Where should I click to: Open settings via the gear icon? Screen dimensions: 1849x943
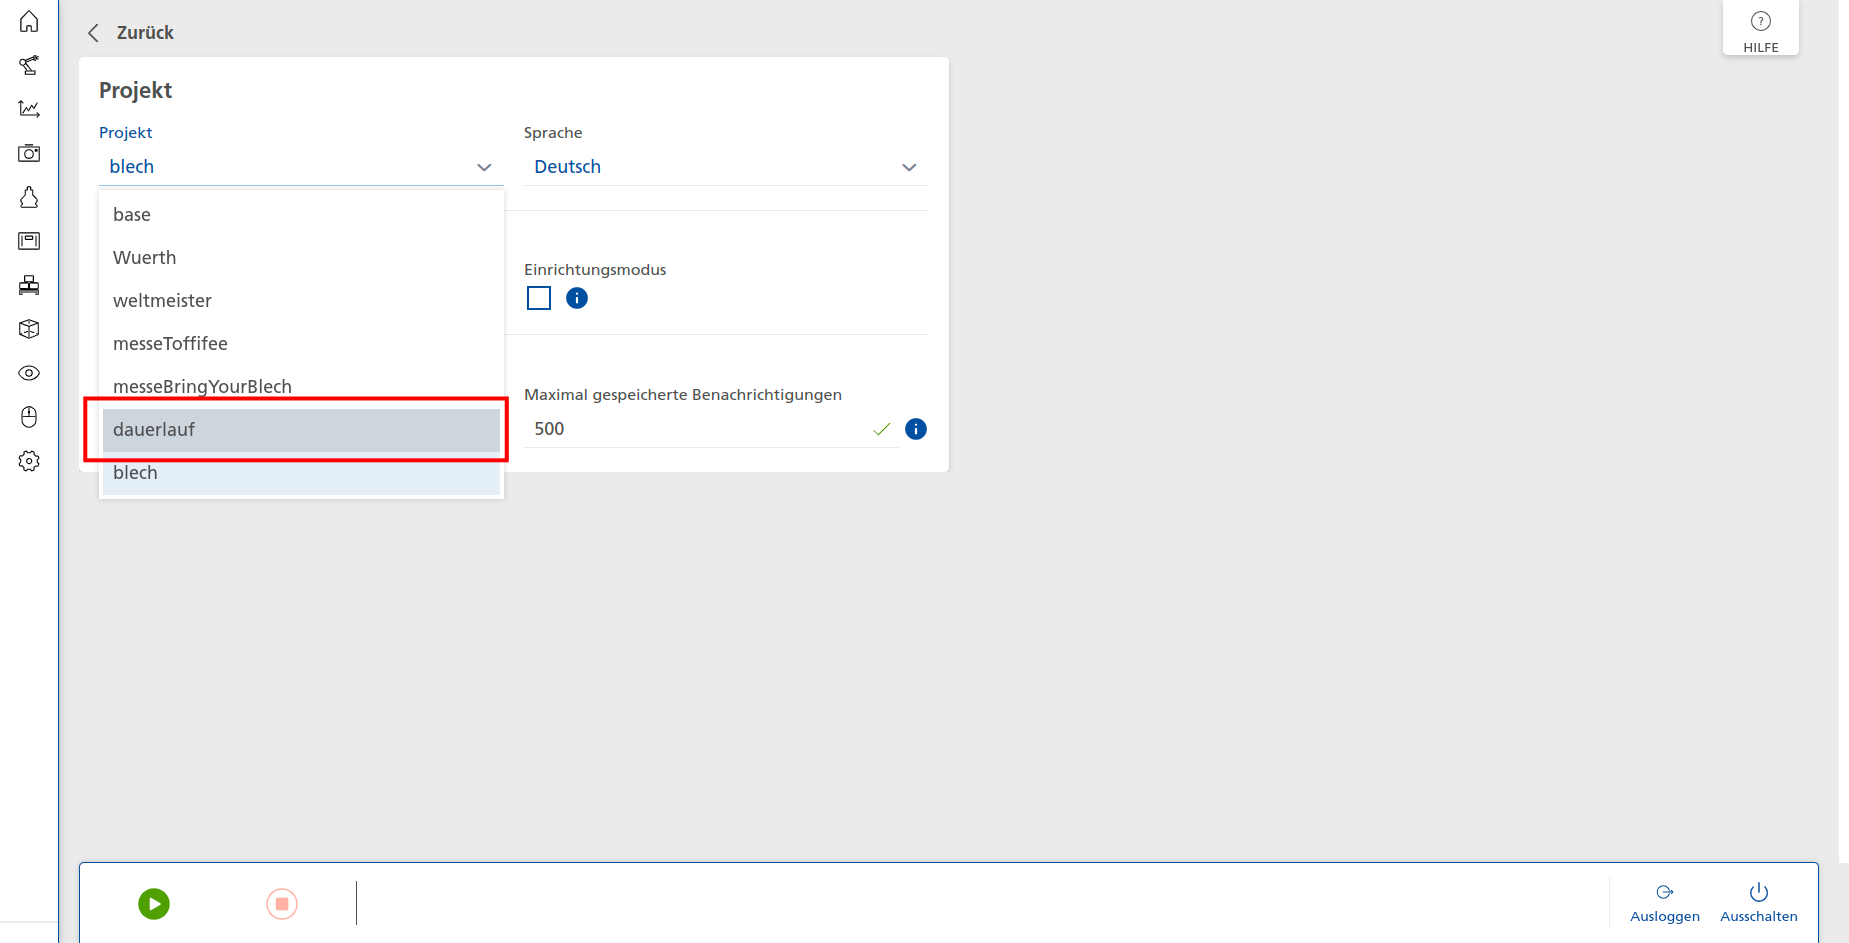pos(29,461)
